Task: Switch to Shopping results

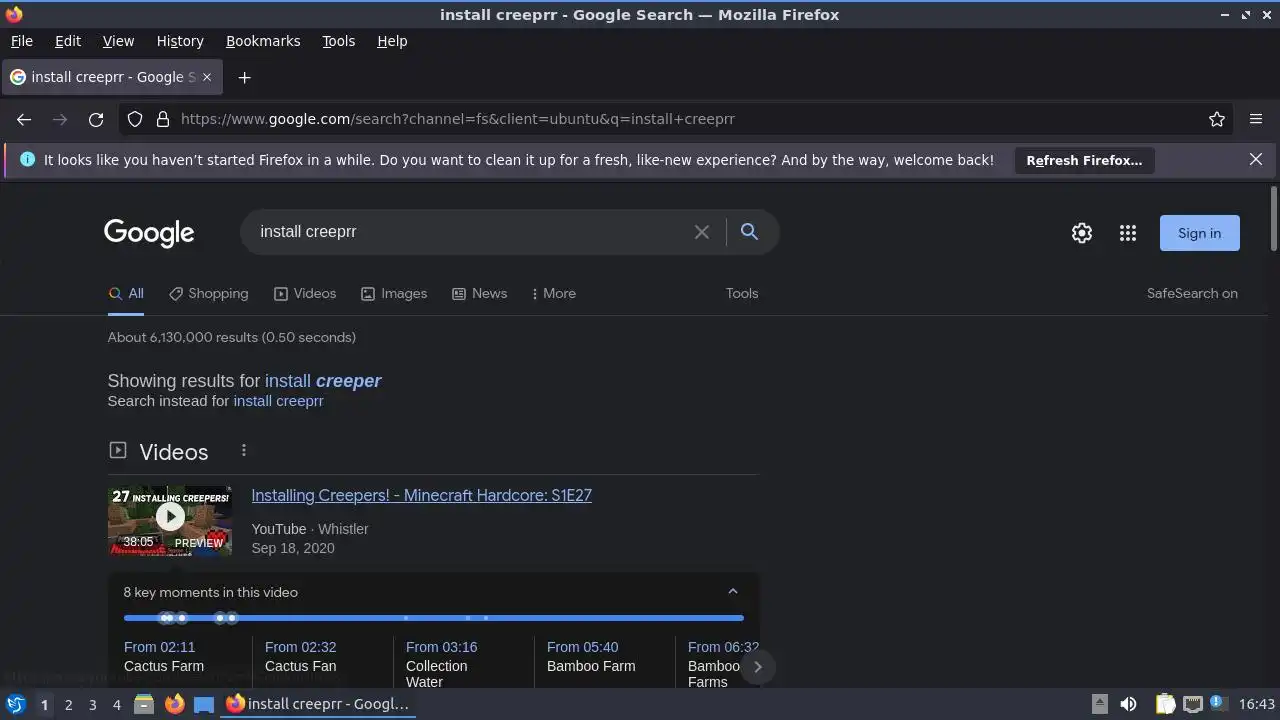Action: pos(208,293)
